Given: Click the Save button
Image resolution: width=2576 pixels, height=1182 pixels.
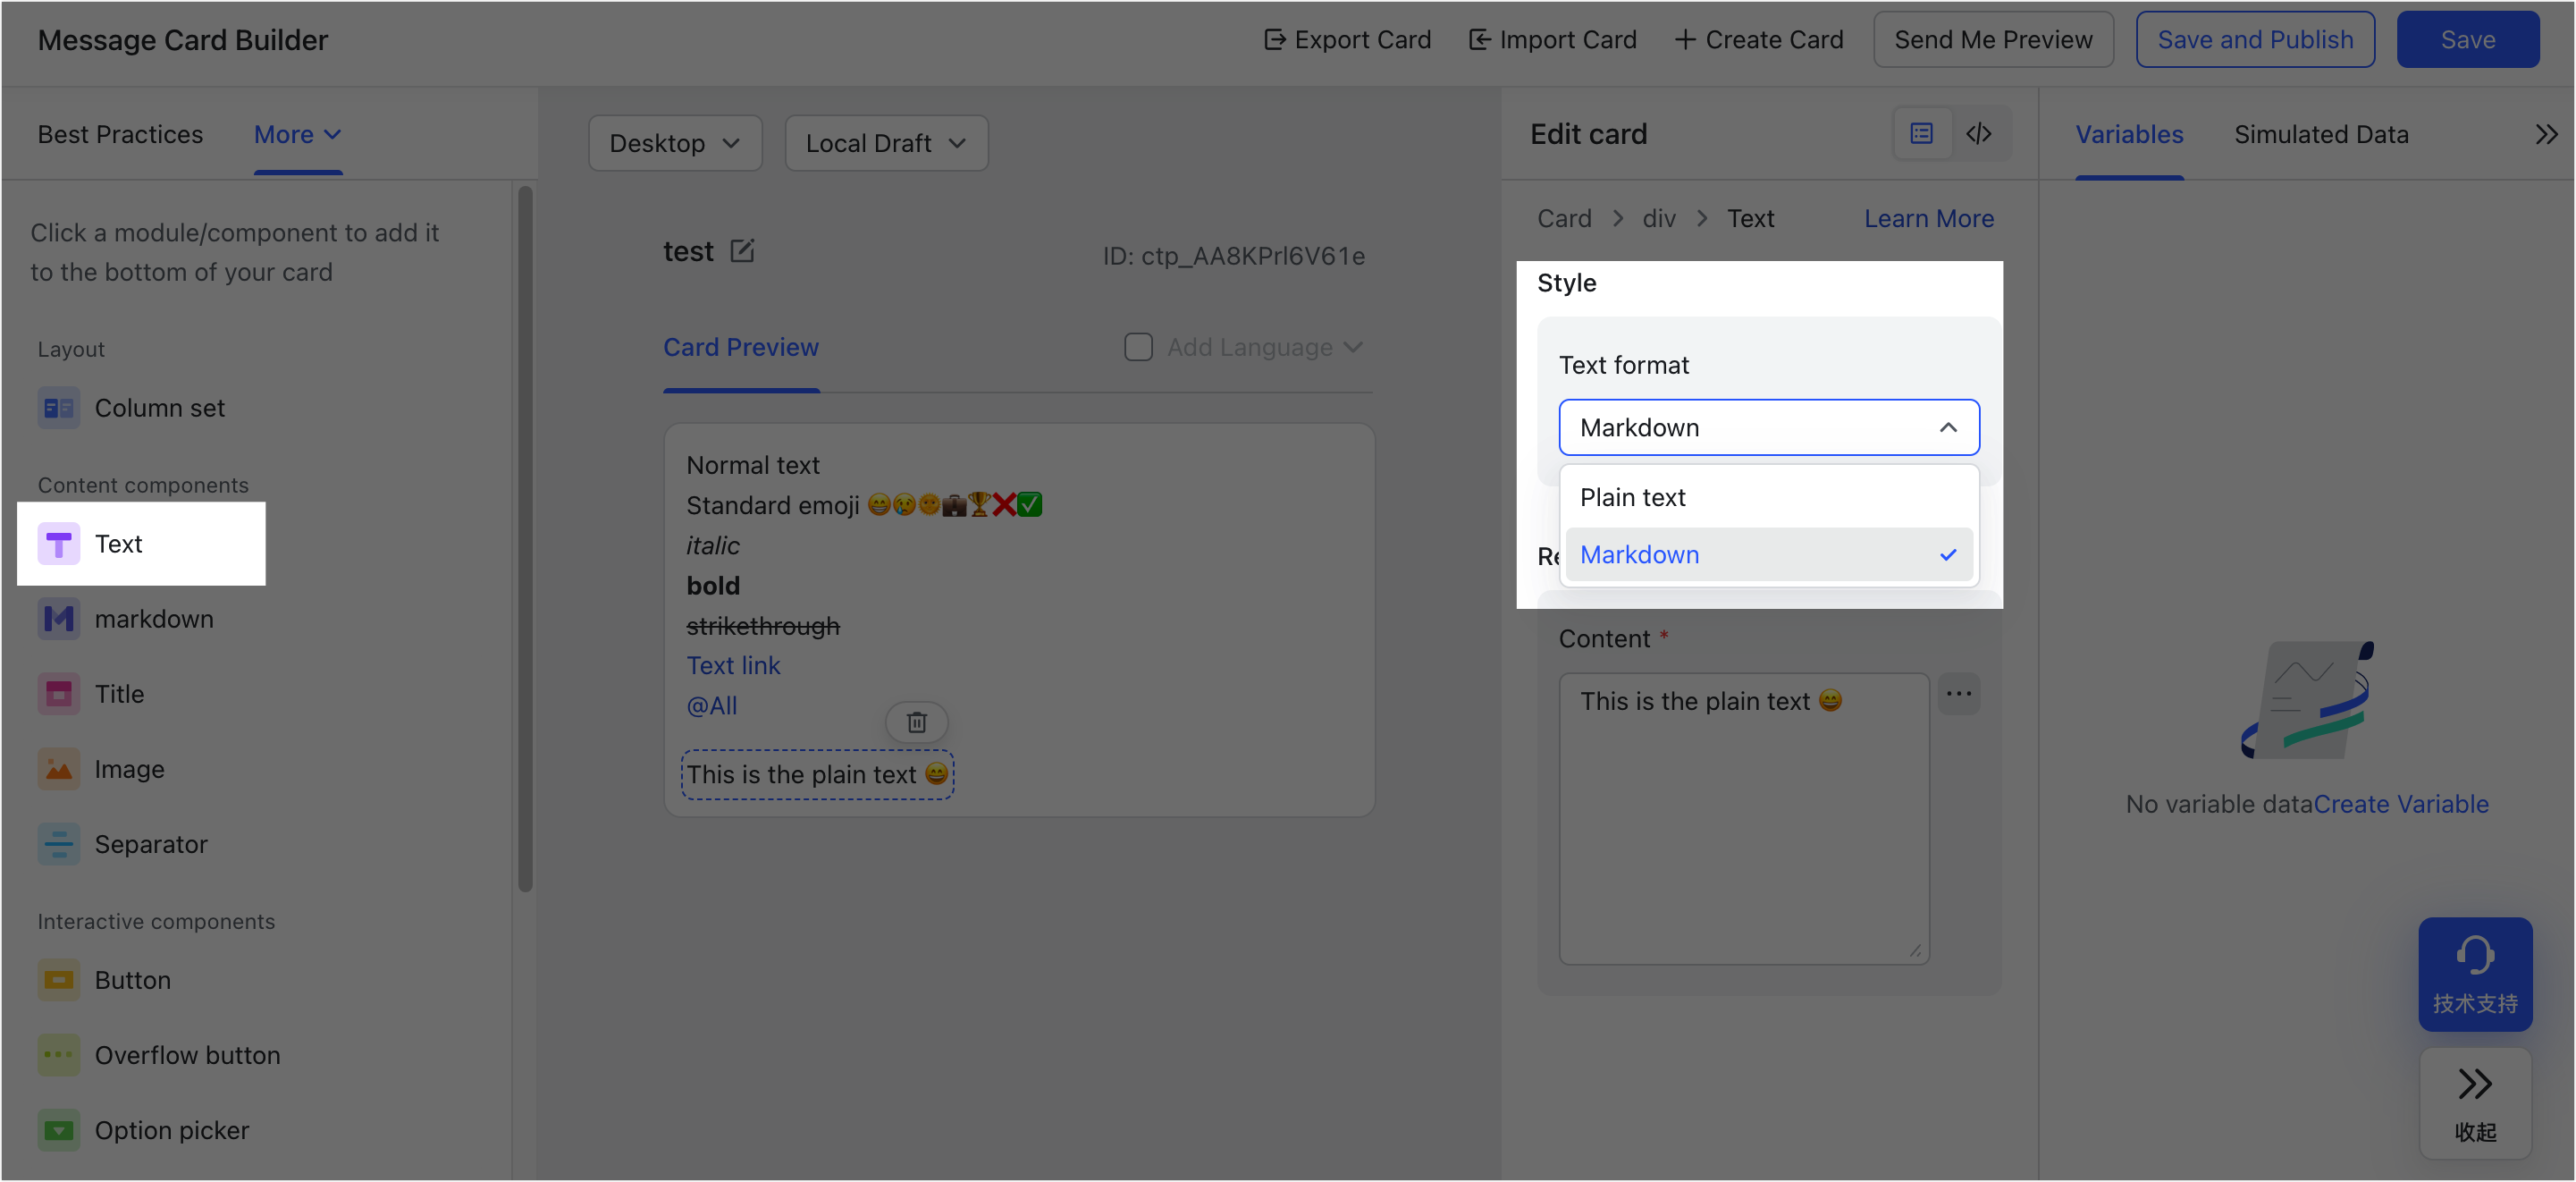Looking at the screenshot, I should pos(2467,40).
